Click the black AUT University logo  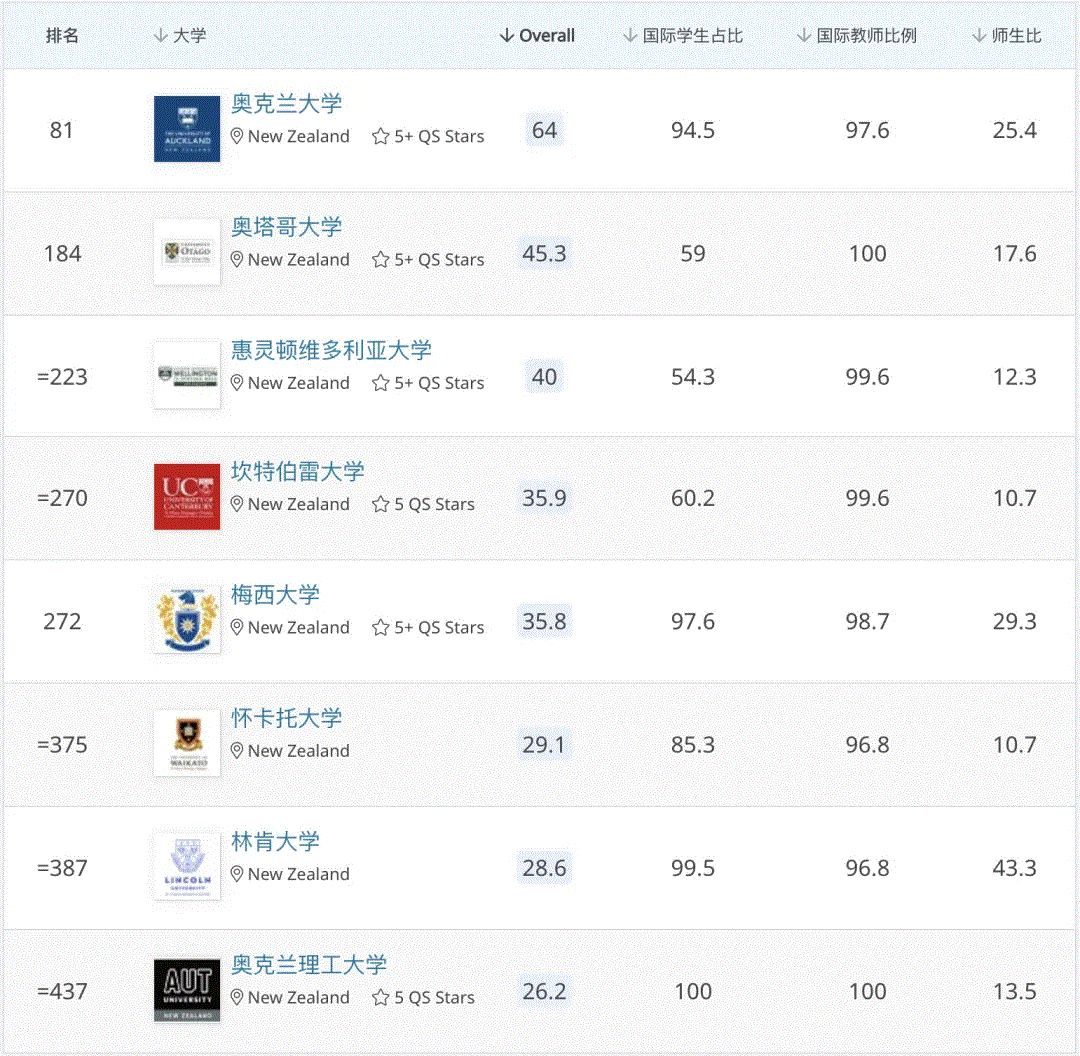[186, 990]
